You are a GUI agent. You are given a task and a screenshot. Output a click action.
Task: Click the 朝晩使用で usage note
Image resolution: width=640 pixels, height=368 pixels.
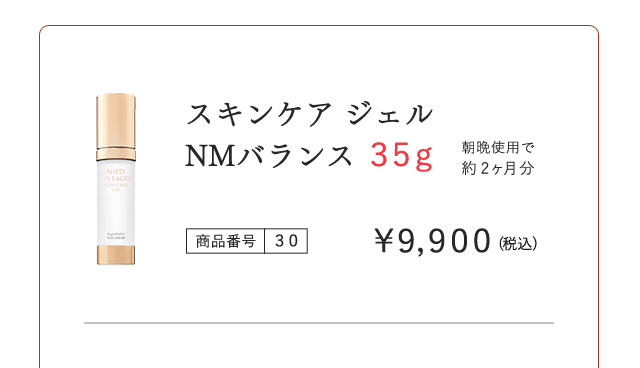pos(498,147)
